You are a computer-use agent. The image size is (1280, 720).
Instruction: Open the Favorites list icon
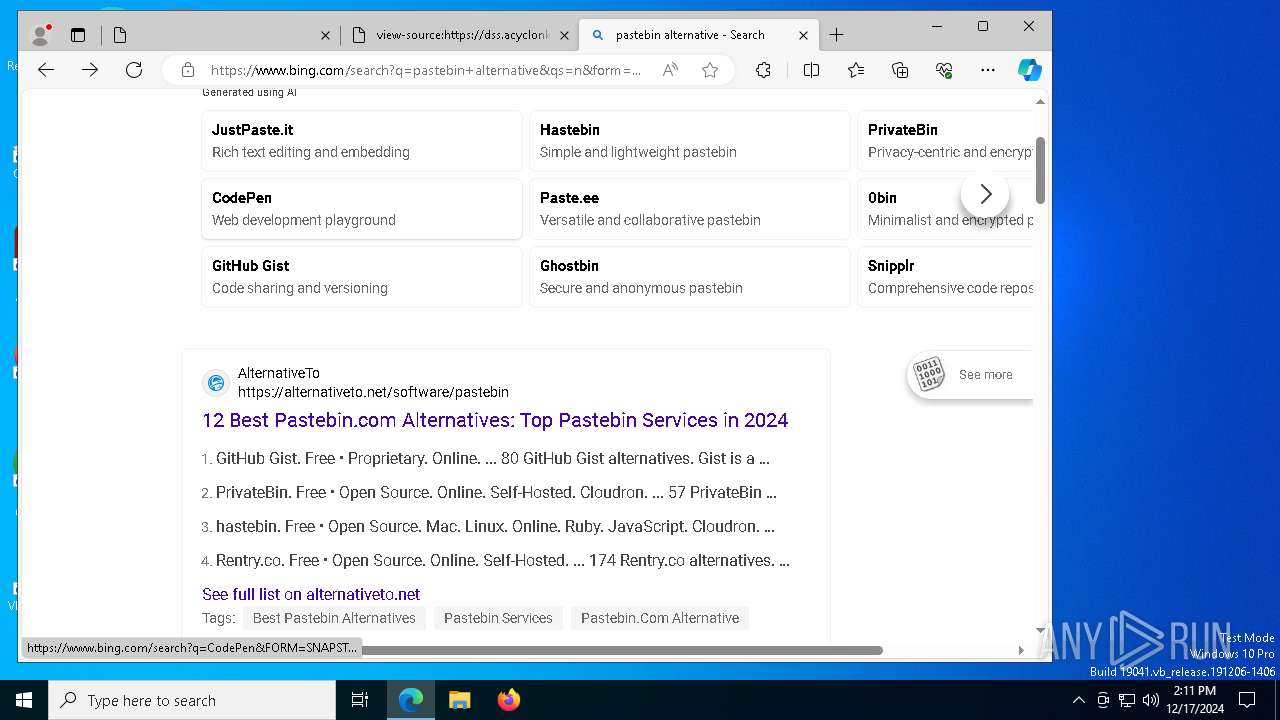[856, 70]
